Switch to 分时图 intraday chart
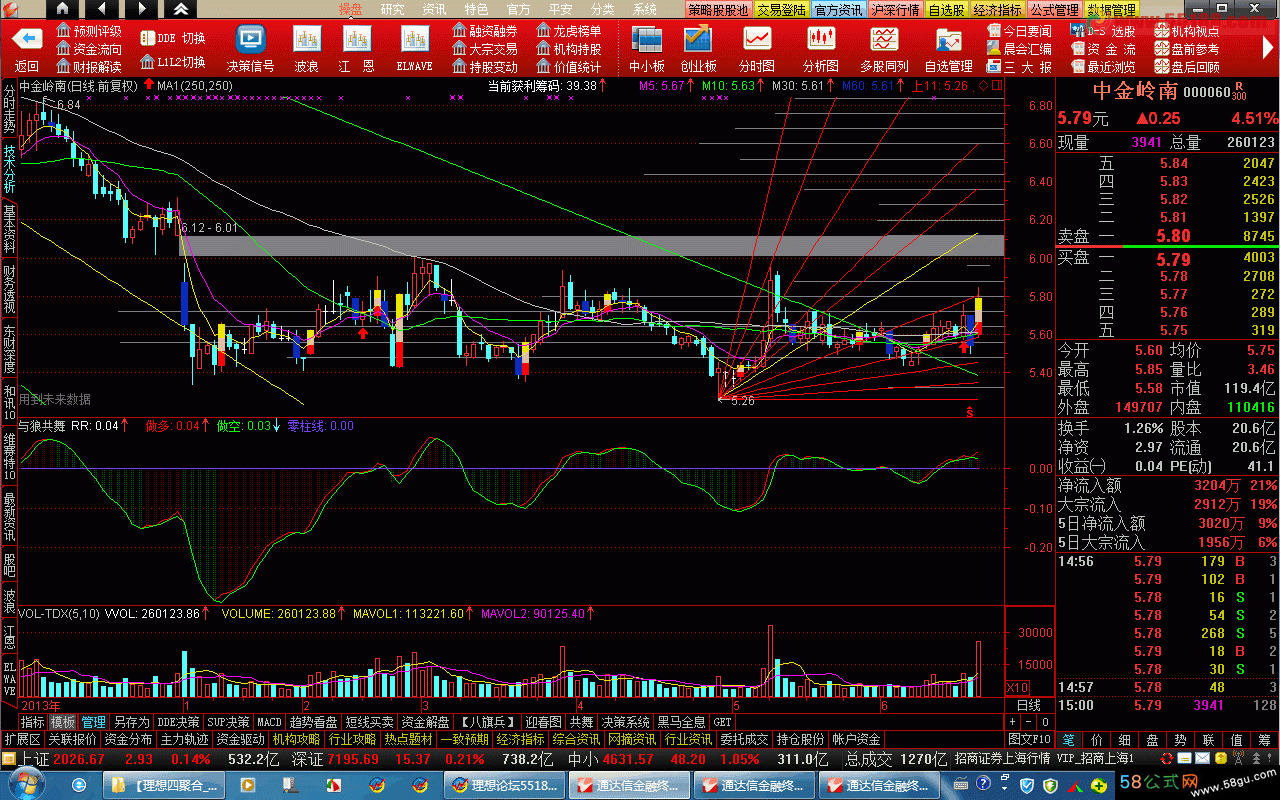 757,40
